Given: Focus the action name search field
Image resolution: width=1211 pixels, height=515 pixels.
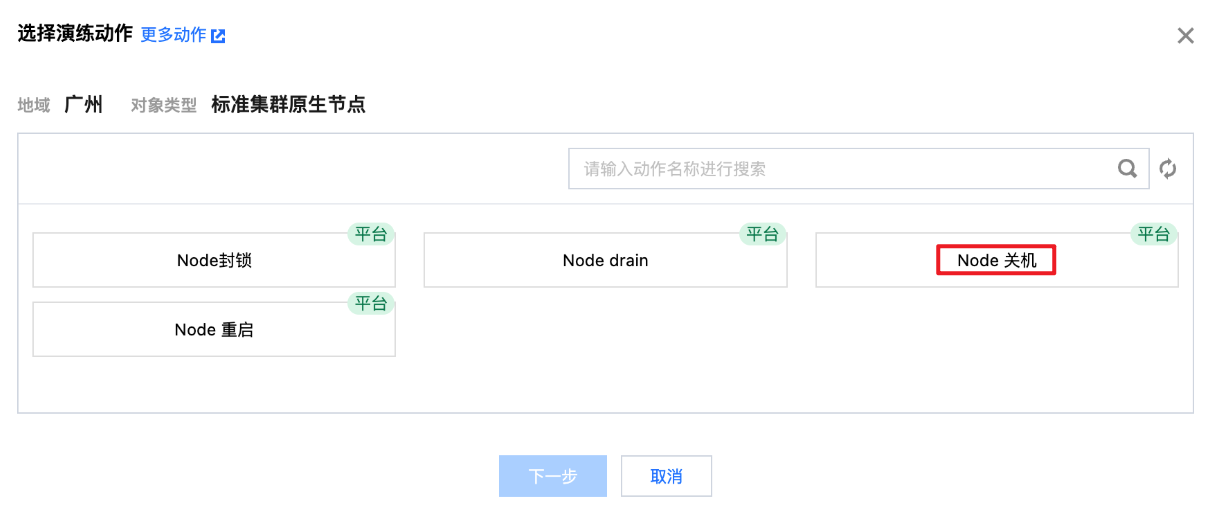Looking at the screenshot, I should 840,169.
